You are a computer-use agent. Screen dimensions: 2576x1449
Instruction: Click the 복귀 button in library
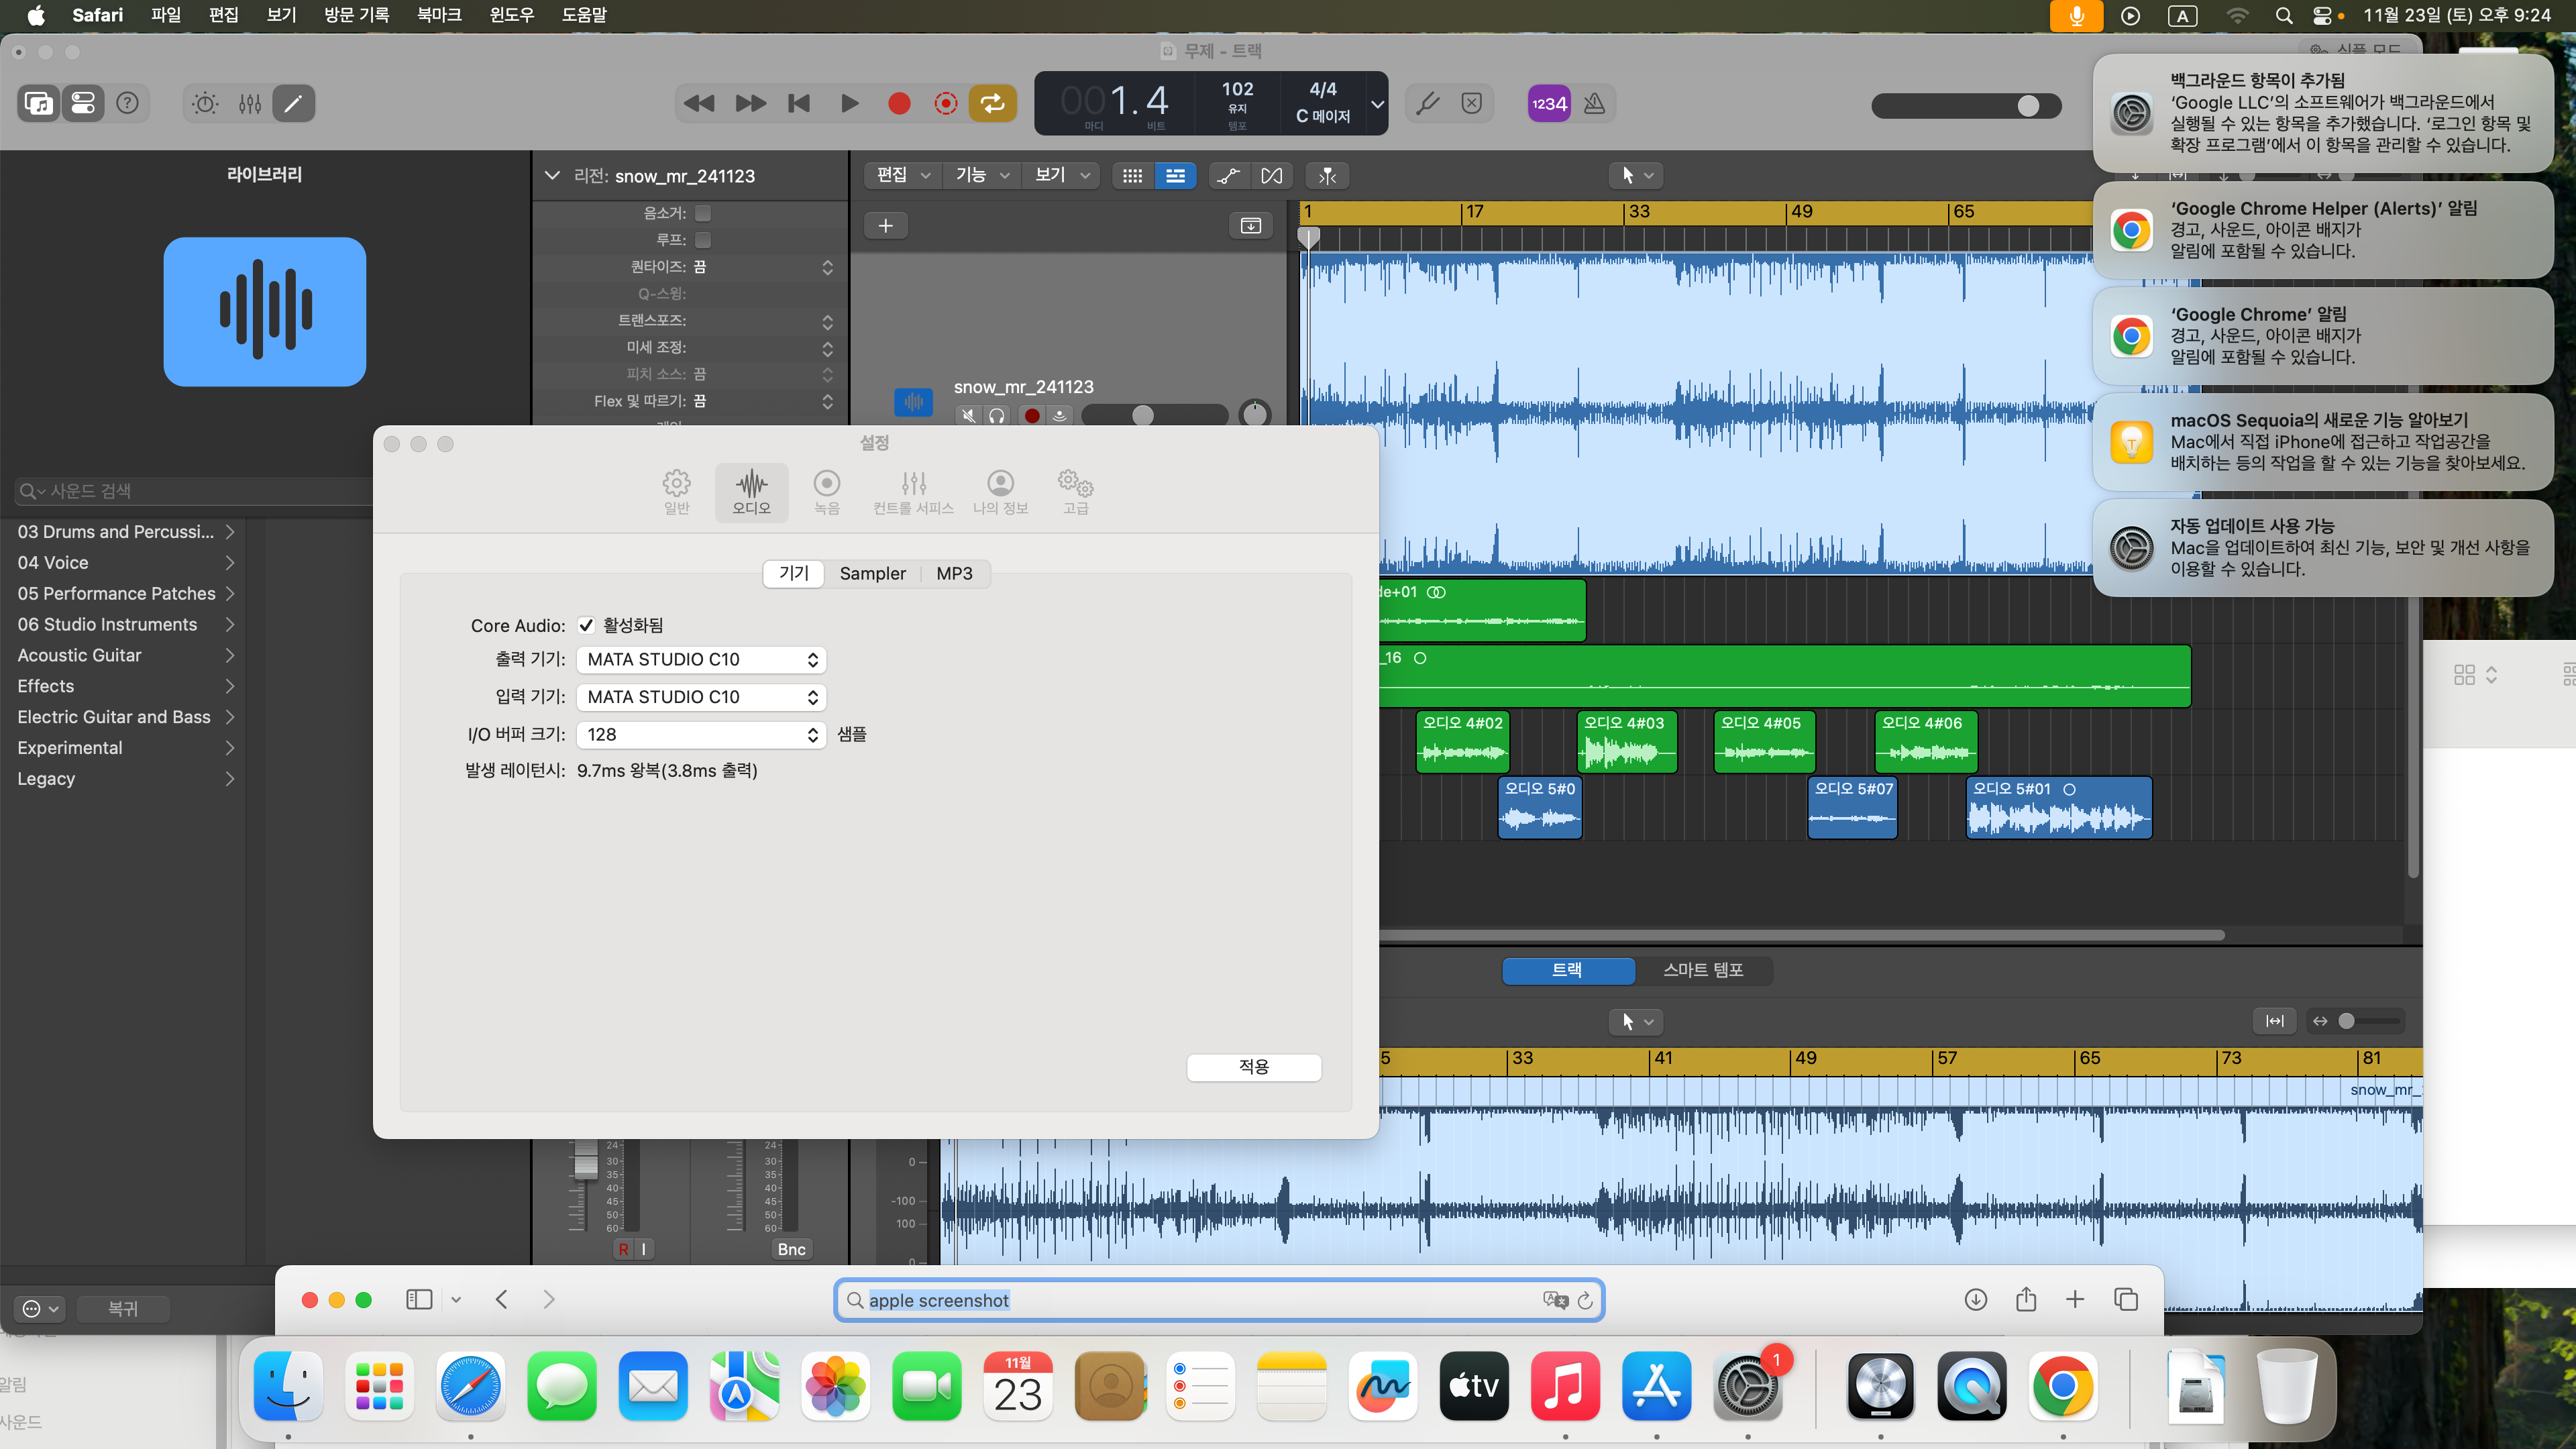point(122,1308)
